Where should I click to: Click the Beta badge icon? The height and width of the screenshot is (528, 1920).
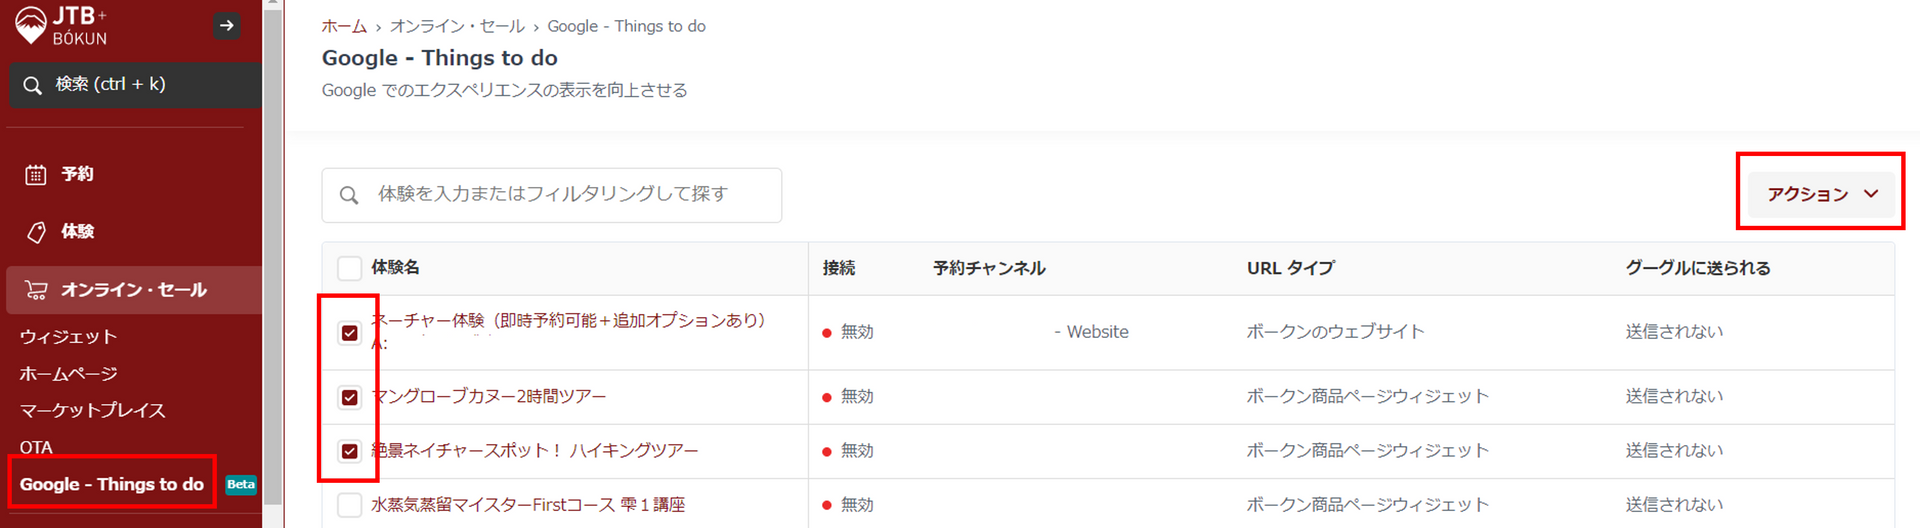tap(241, 485)
